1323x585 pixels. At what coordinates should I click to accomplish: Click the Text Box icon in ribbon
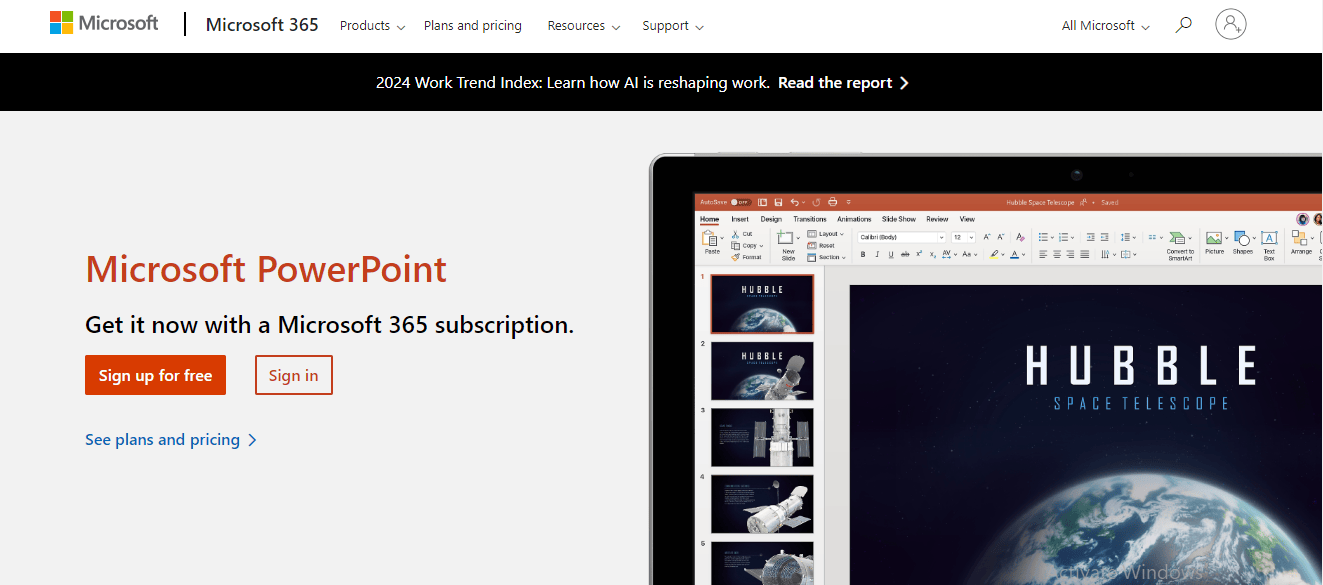1269,241
